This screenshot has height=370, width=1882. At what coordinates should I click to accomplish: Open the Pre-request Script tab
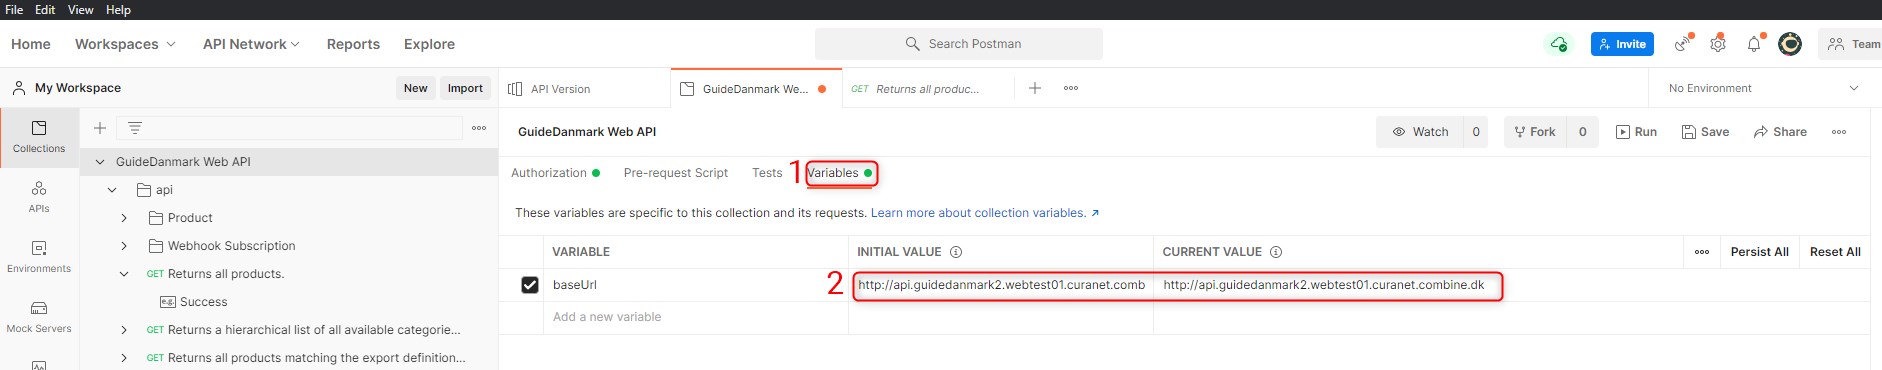pyautogui.click(x=676, y=173)
